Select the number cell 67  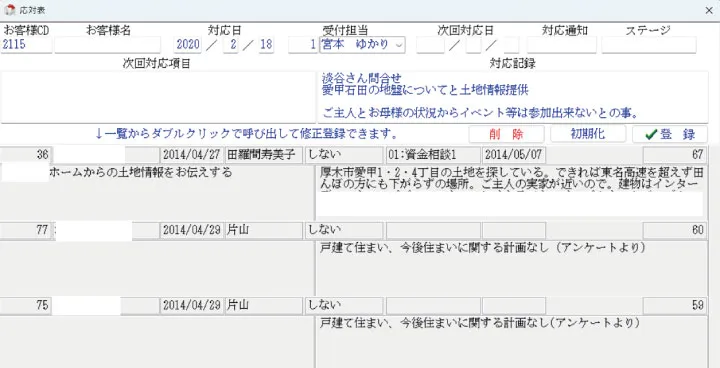(x=675, y=155)
